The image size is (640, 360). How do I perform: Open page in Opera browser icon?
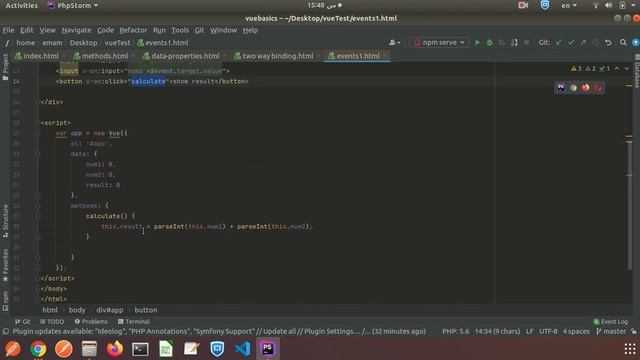pos(598,88)
